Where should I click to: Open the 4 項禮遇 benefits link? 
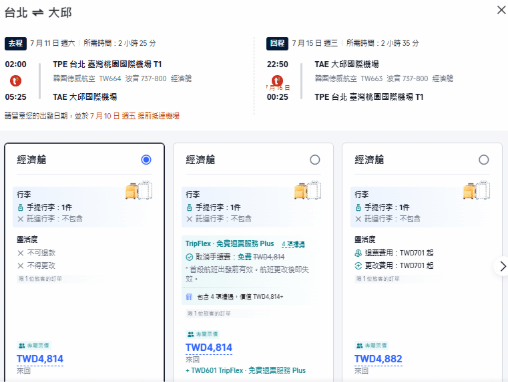[293, 244]
